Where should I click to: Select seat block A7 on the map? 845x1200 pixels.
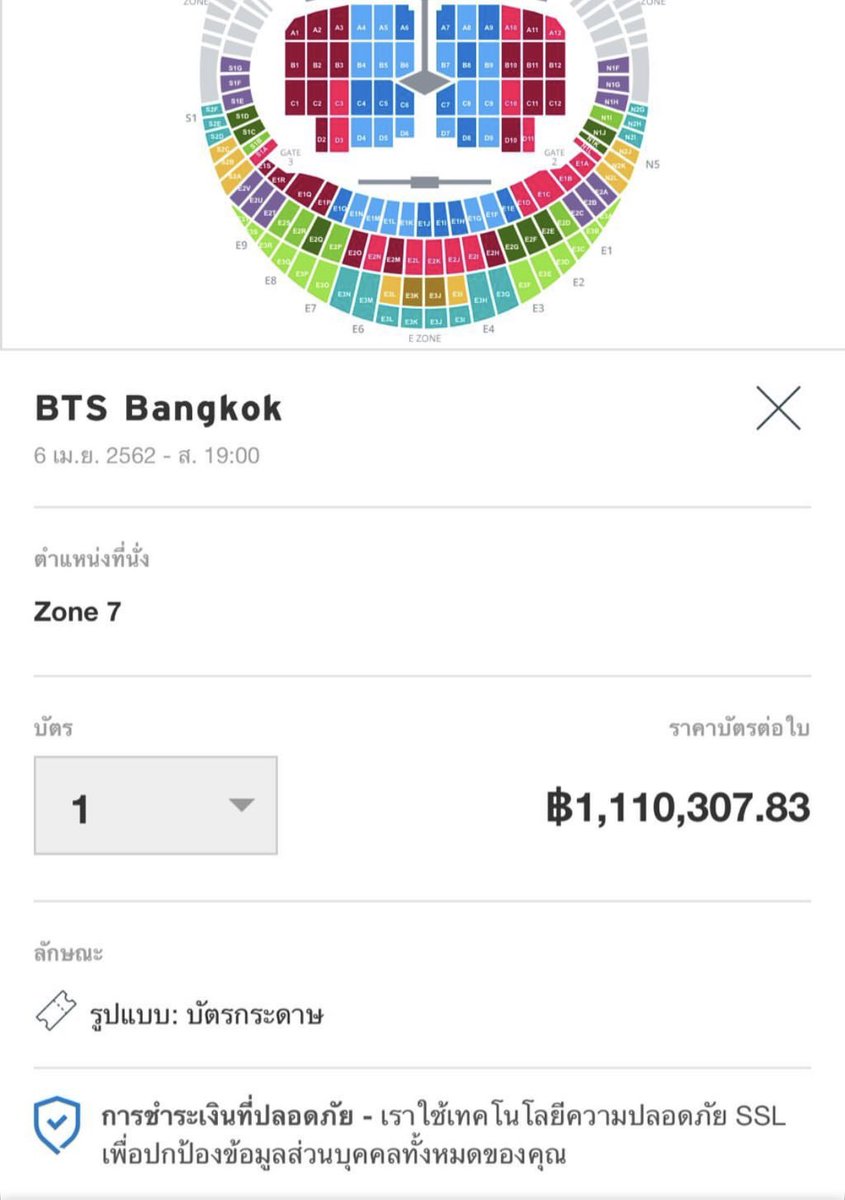point(445,27)
